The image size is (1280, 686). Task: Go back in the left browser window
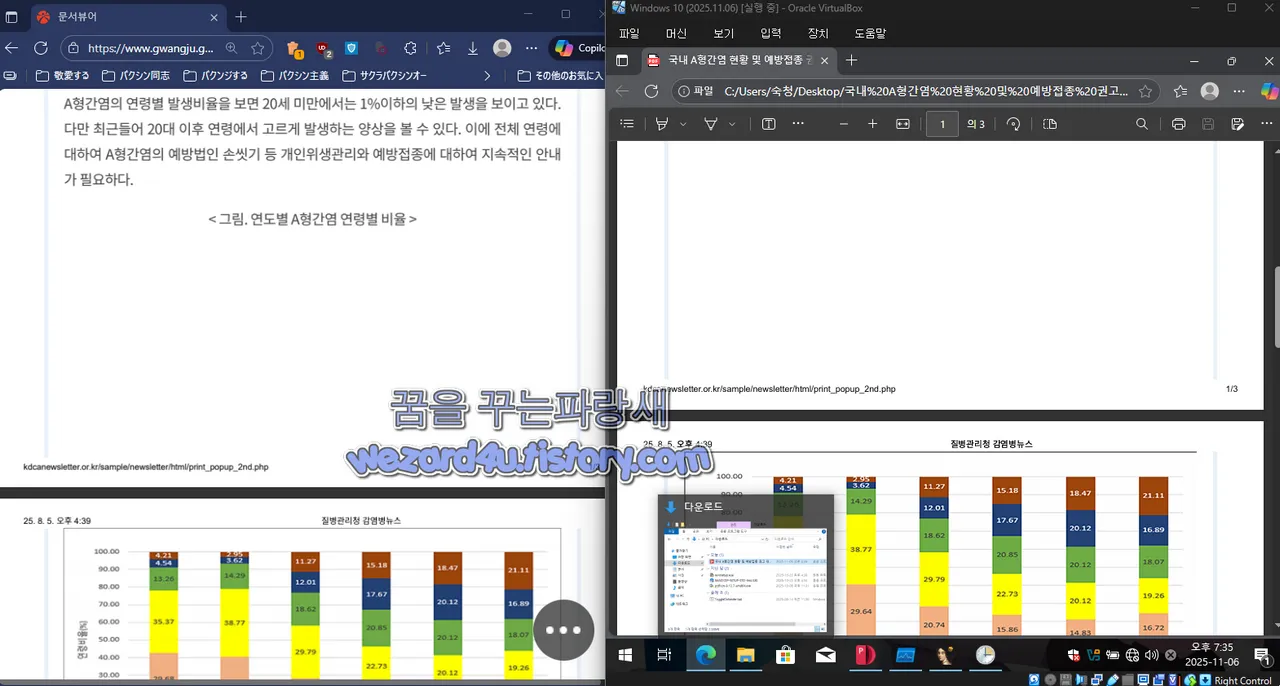pos(12,48)
